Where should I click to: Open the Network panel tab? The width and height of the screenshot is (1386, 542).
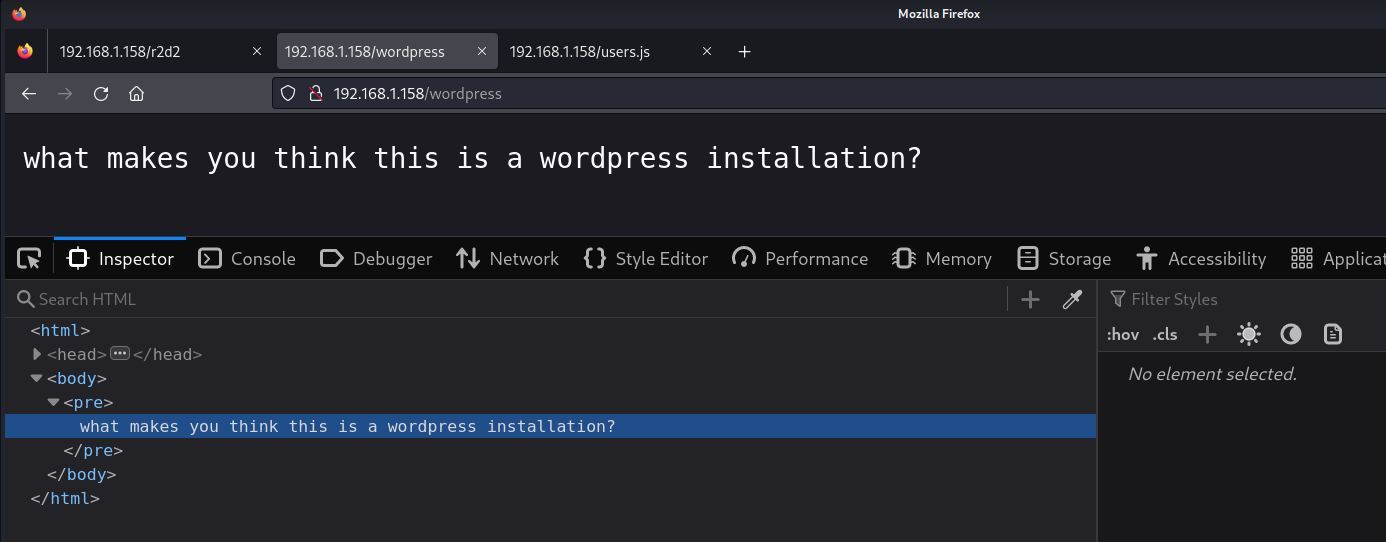507,259
